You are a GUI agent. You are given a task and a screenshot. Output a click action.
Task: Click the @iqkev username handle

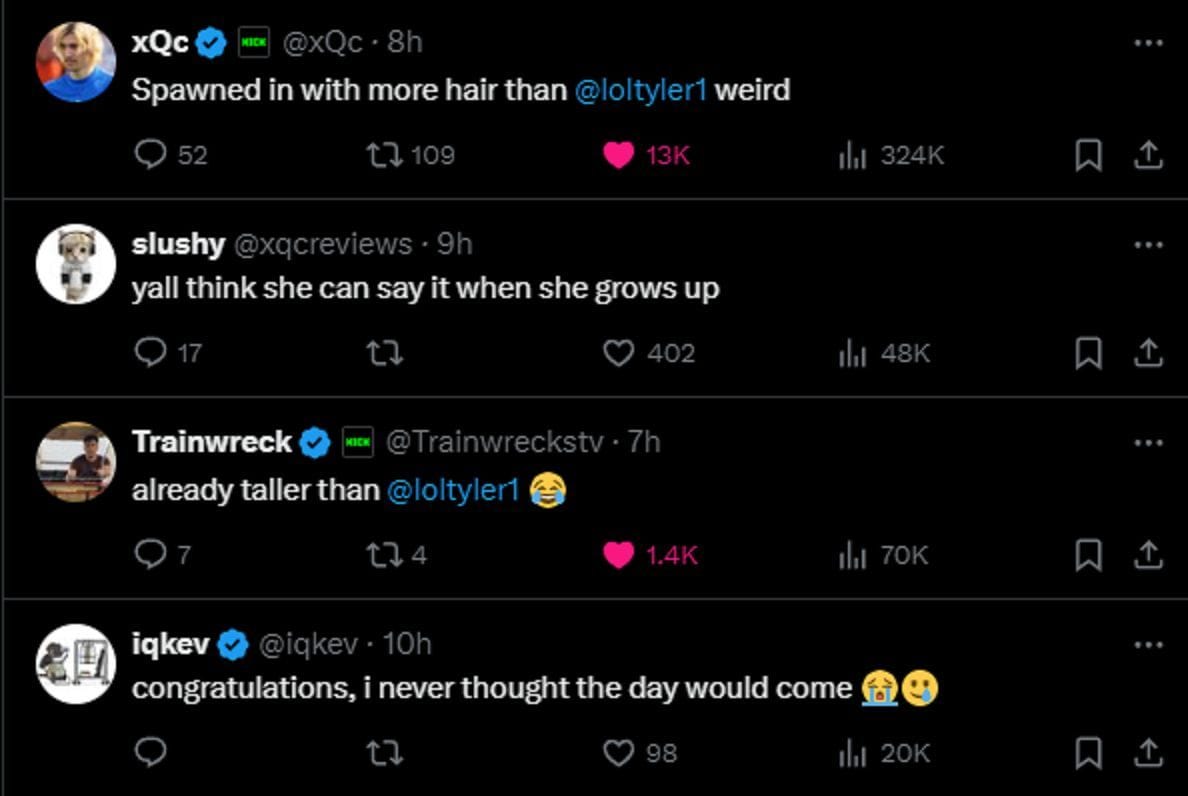tap(305, 644)
